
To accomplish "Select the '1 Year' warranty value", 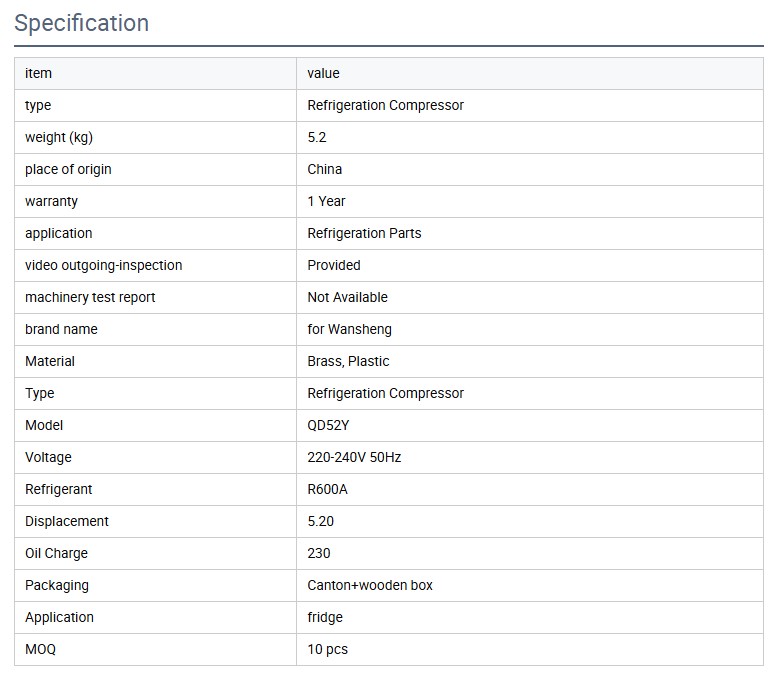I will pos(326,201).
